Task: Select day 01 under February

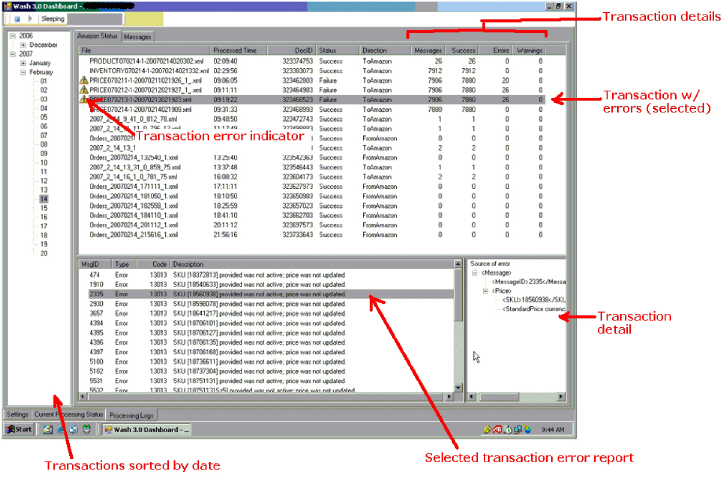Action: 43,81
